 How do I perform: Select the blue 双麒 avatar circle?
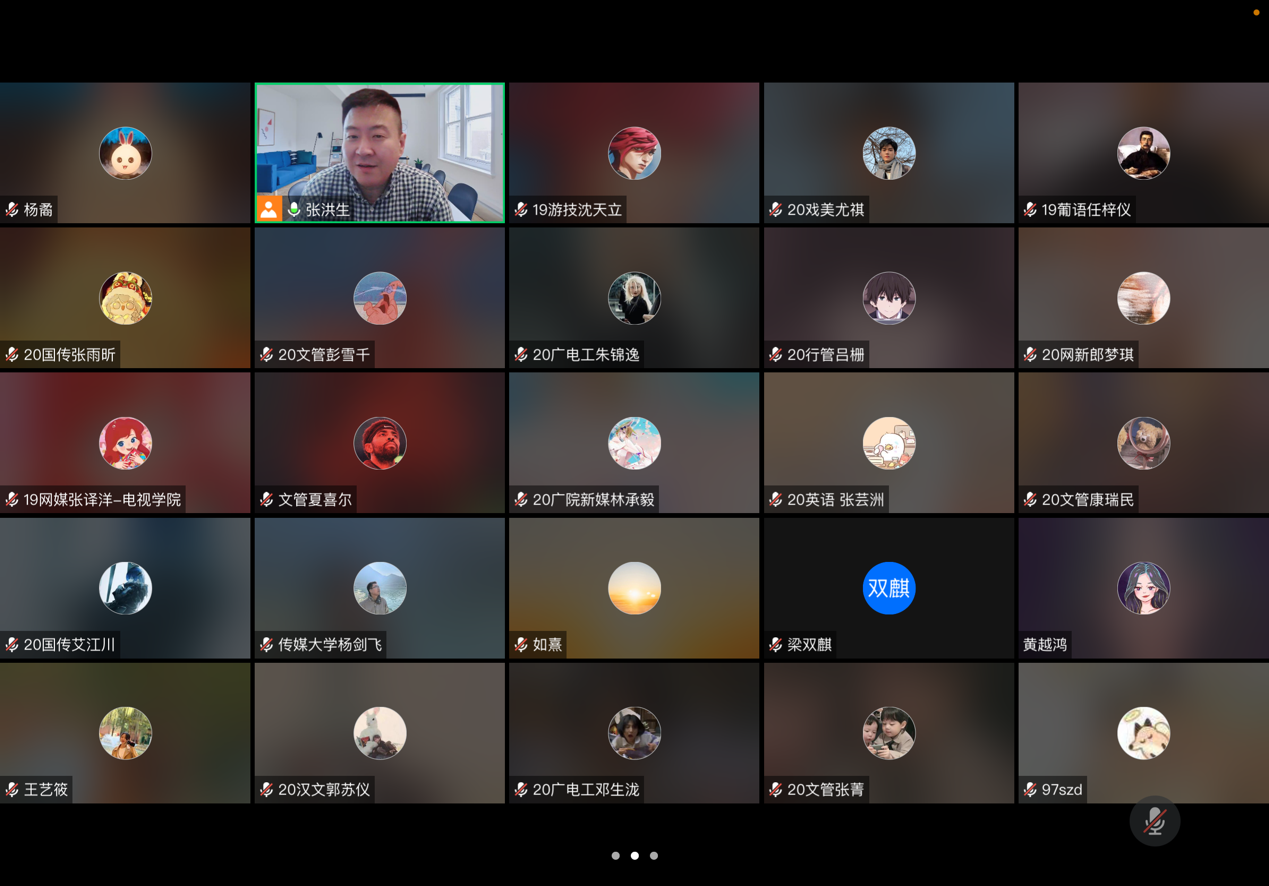pos(888,588)
